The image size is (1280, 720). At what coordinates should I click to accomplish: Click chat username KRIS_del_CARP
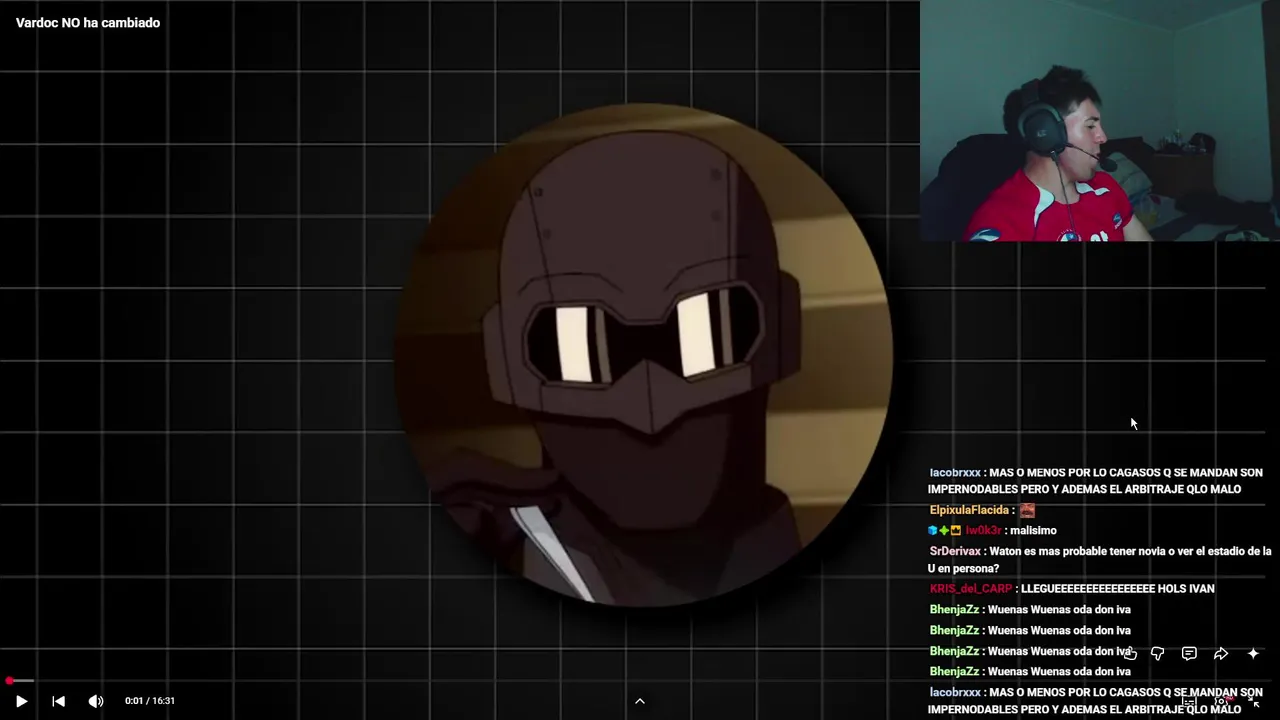[x=971, y=589]
